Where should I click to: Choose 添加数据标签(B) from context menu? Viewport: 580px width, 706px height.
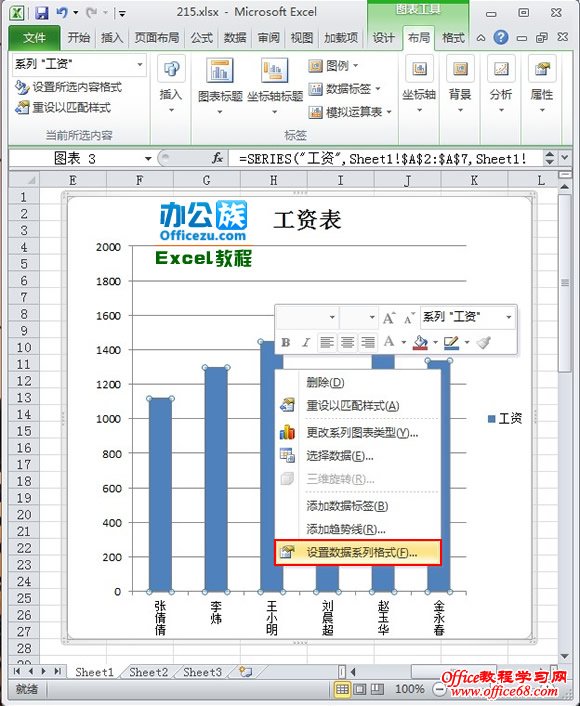pyautogui.click(x=358, y=506)
